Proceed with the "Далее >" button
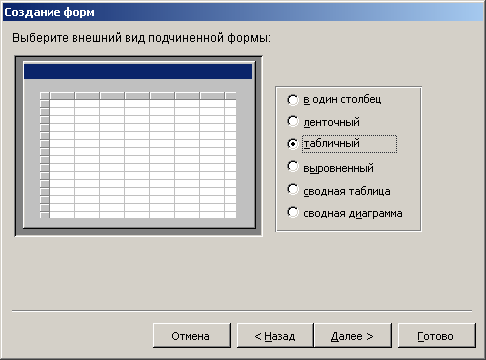Image resolution: width=486 pixels, height=360 pixels. (353, 336)
